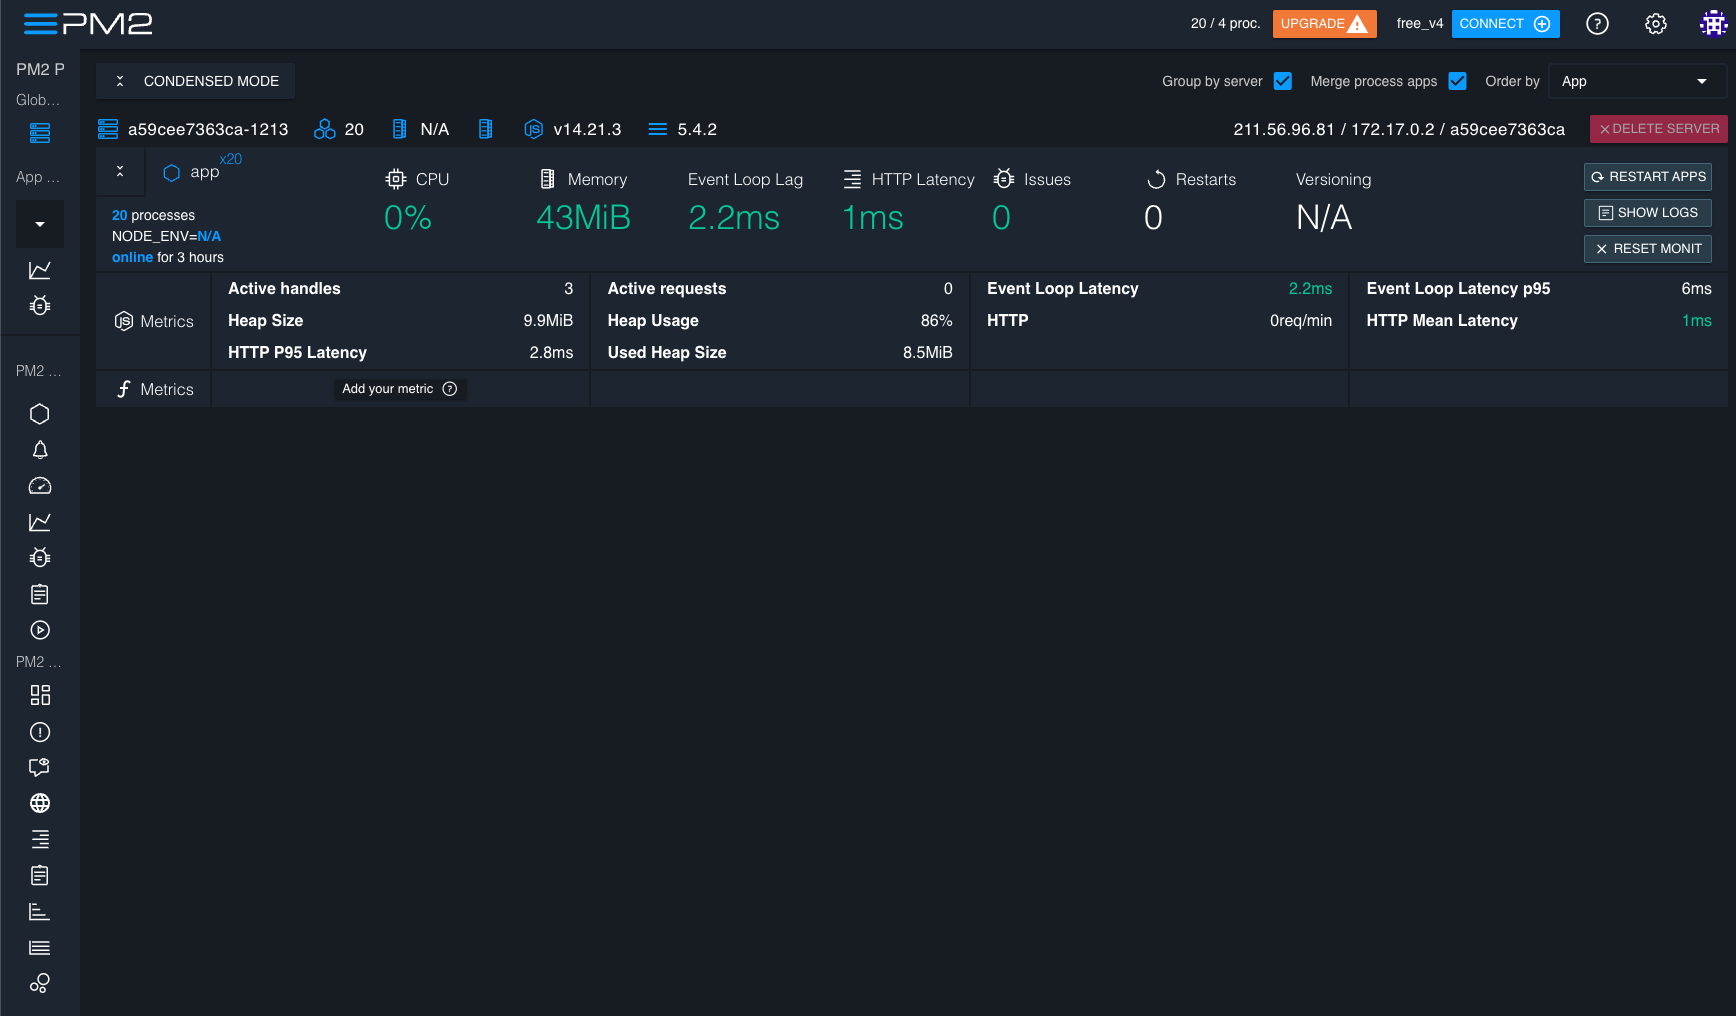Click the 20 / 4 proc. counter

pyautogui.click(x=1225, y=24)
